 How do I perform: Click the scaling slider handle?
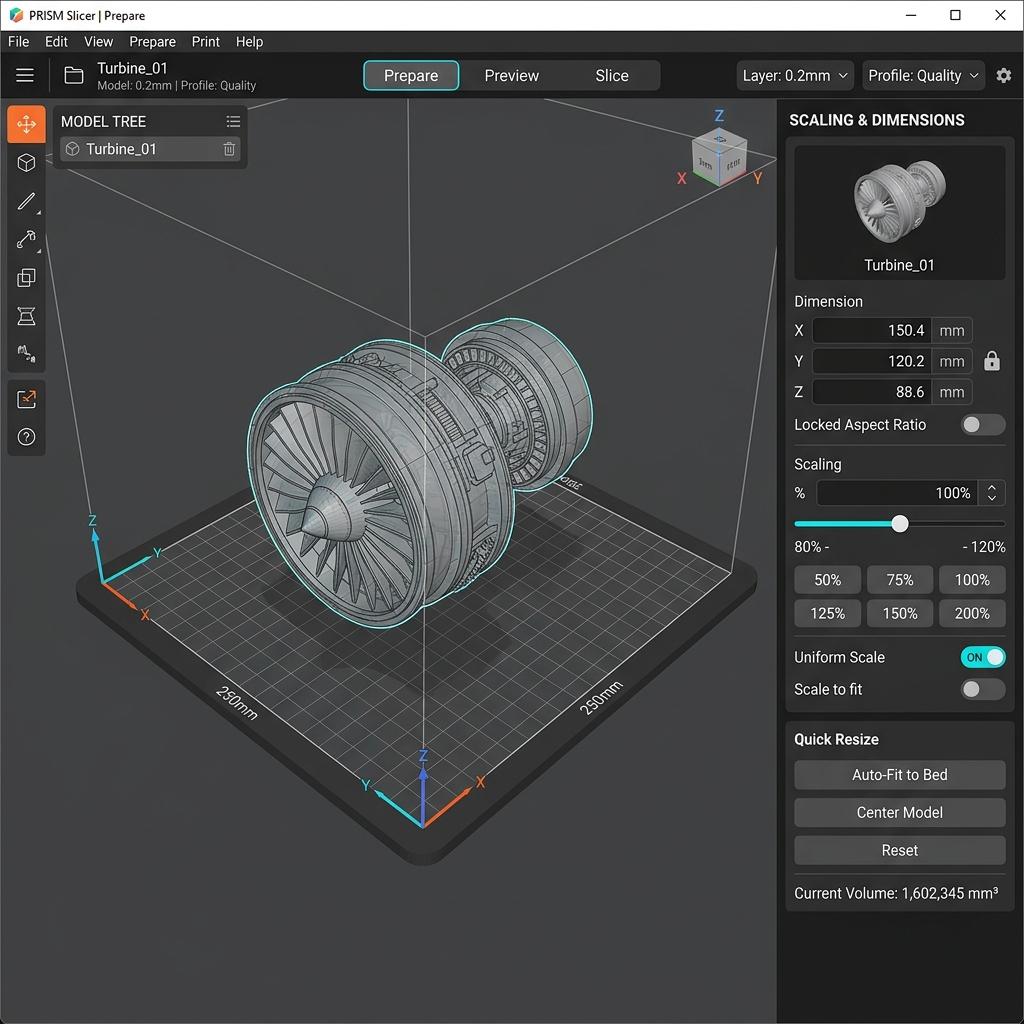[x=900, y=524]
